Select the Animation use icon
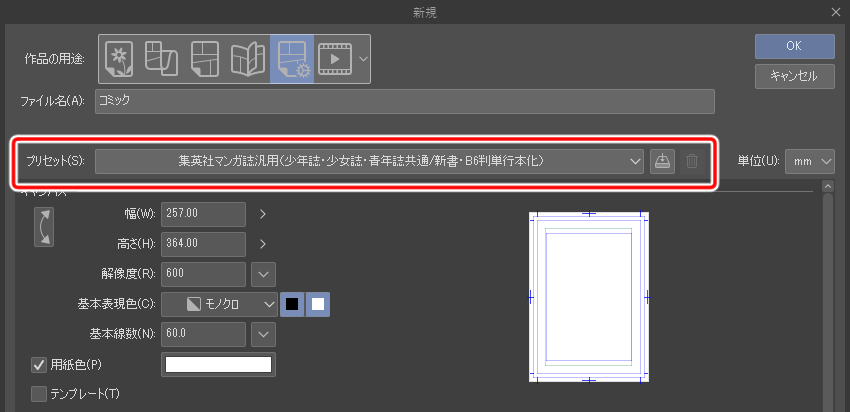Image resolution: width=850 pixels, height=412 pixels. click(335, 59)
